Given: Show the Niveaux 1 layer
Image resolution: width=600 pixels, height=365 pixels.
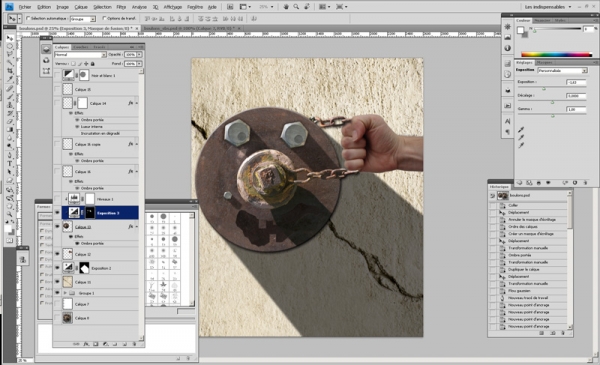Looking at the screenshot, I should click(57, 199).
